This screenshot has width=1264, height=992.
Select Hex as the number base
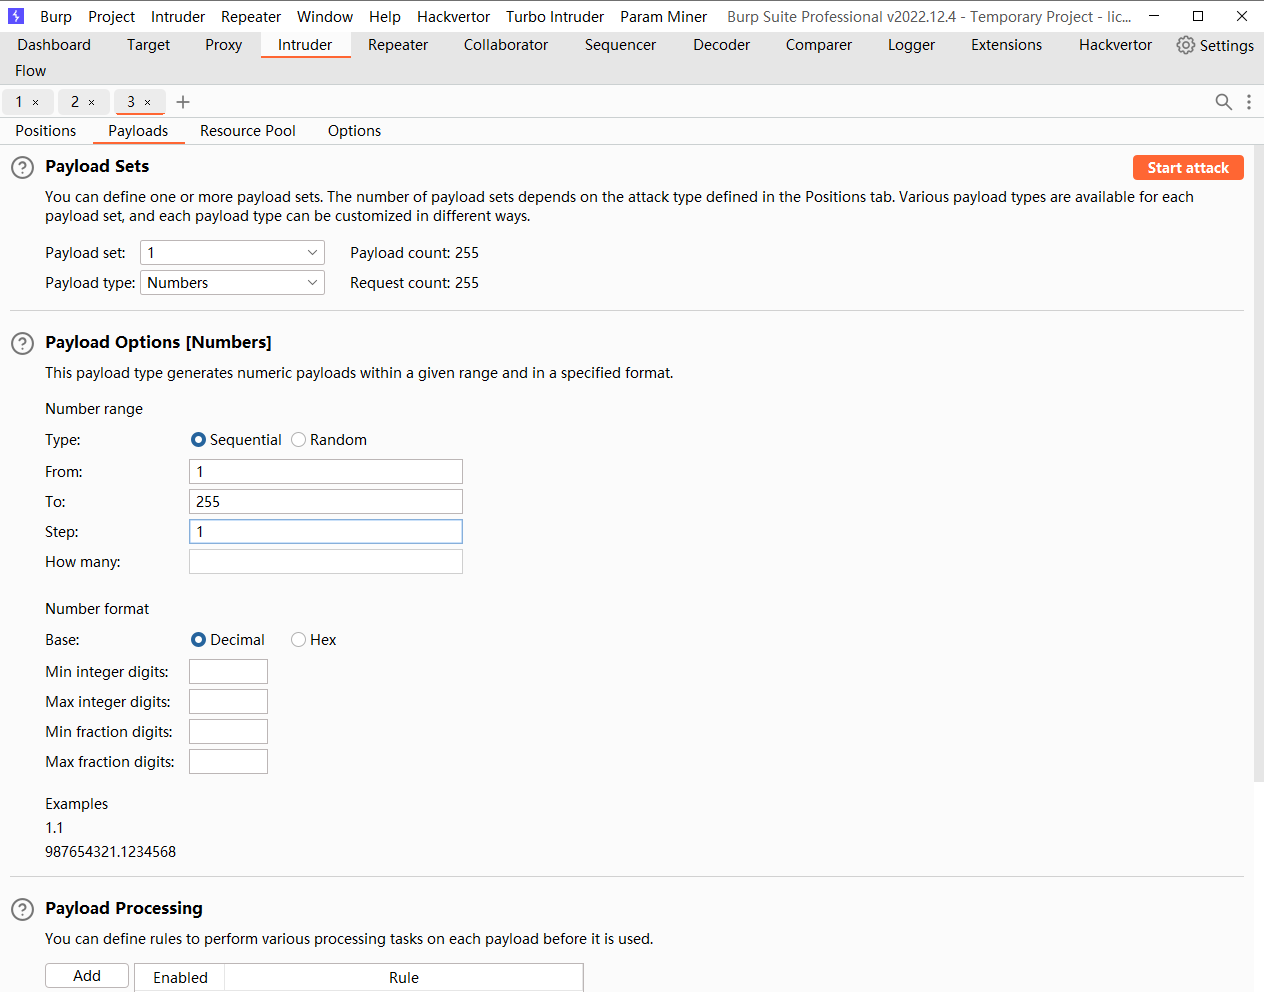point(298,639)
